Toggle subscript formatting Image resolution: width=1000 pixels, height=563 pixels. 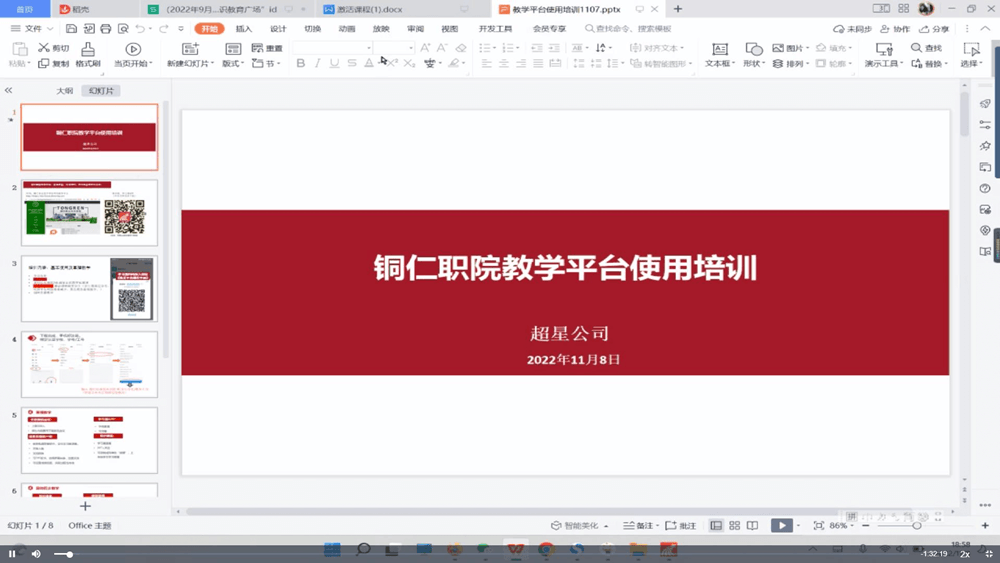coord(409,63)
